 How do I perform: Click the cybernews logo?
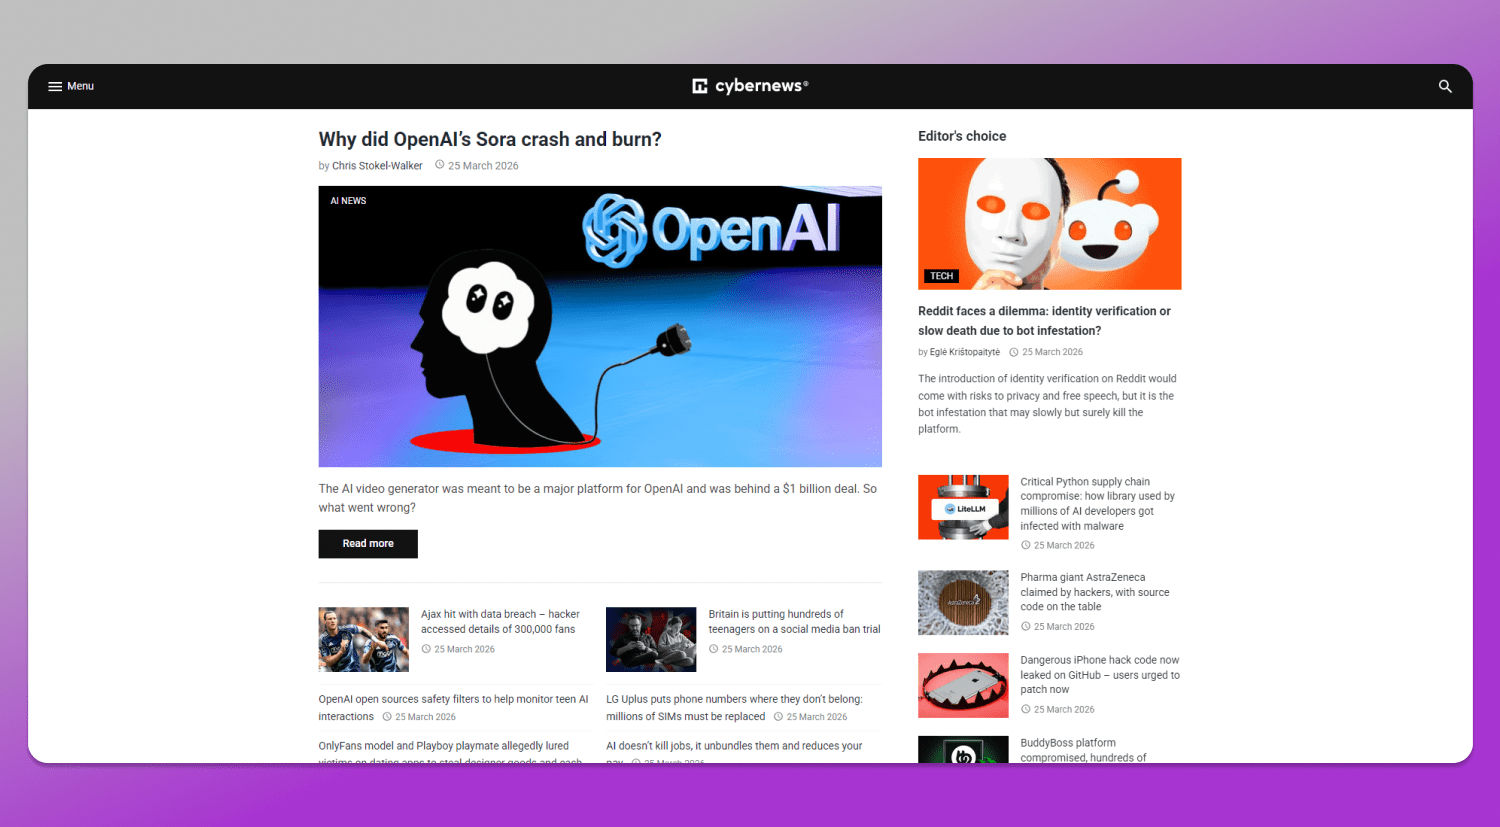click(x=750, y=86)
